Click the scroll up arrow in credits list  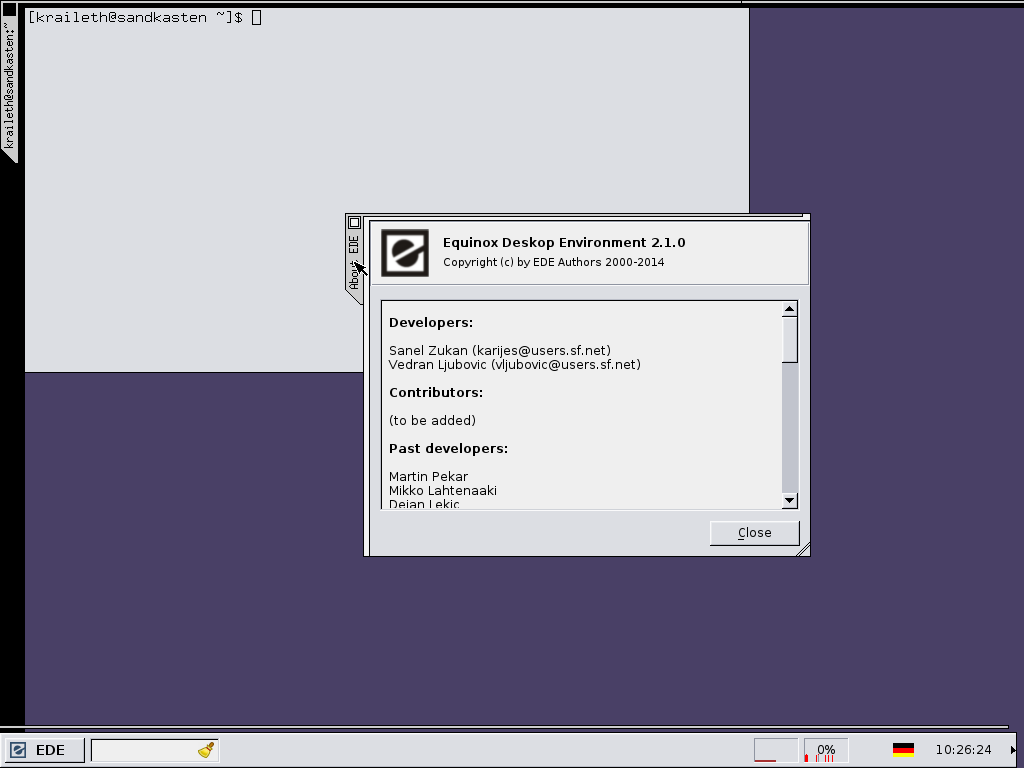790,309
